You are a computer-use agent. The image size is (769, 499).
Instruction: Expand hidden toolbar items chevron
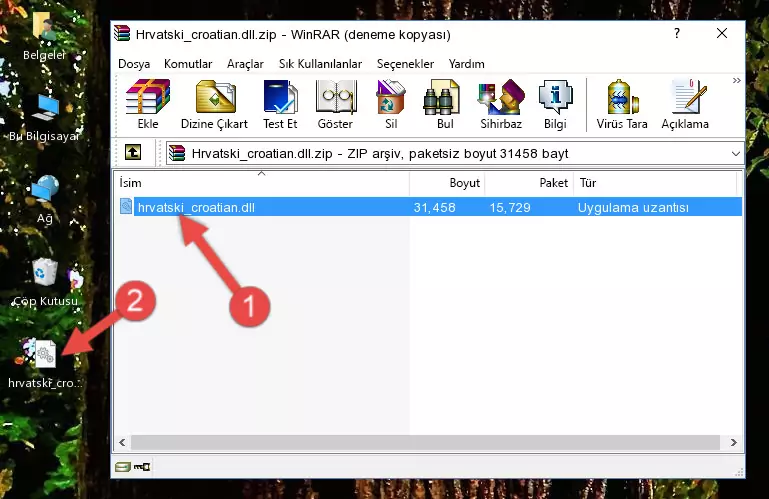(x=737, y=80)
